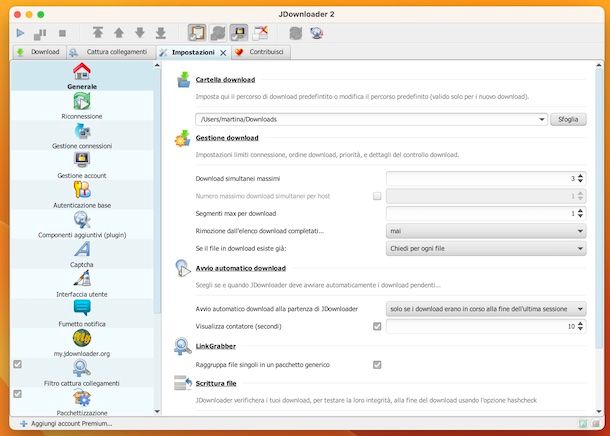Open Interfaccia utente settings

[82, 284]
